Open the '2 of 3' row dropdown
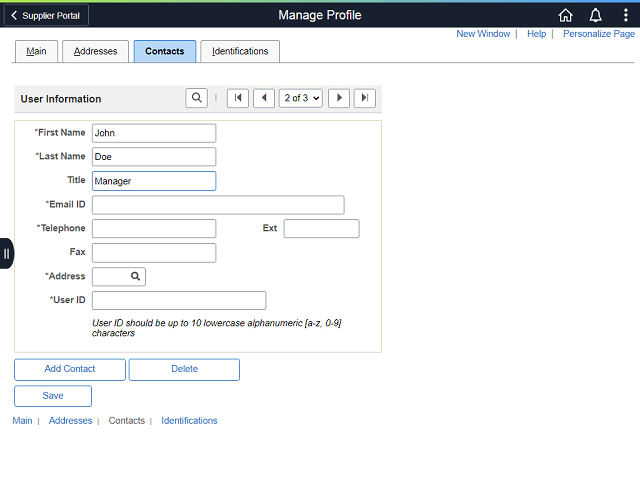The height and width of the screenshot is (480, 640). pos(301,98)
